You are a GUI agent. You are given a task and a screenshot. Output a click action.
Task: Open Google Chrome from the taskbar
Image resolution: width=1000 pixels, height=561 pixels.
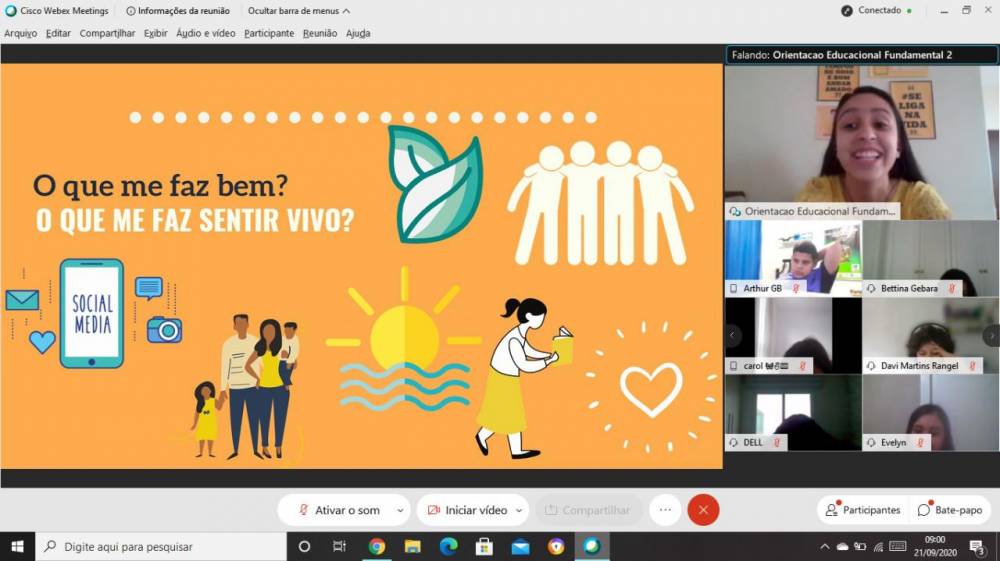(x=377, y=547)
